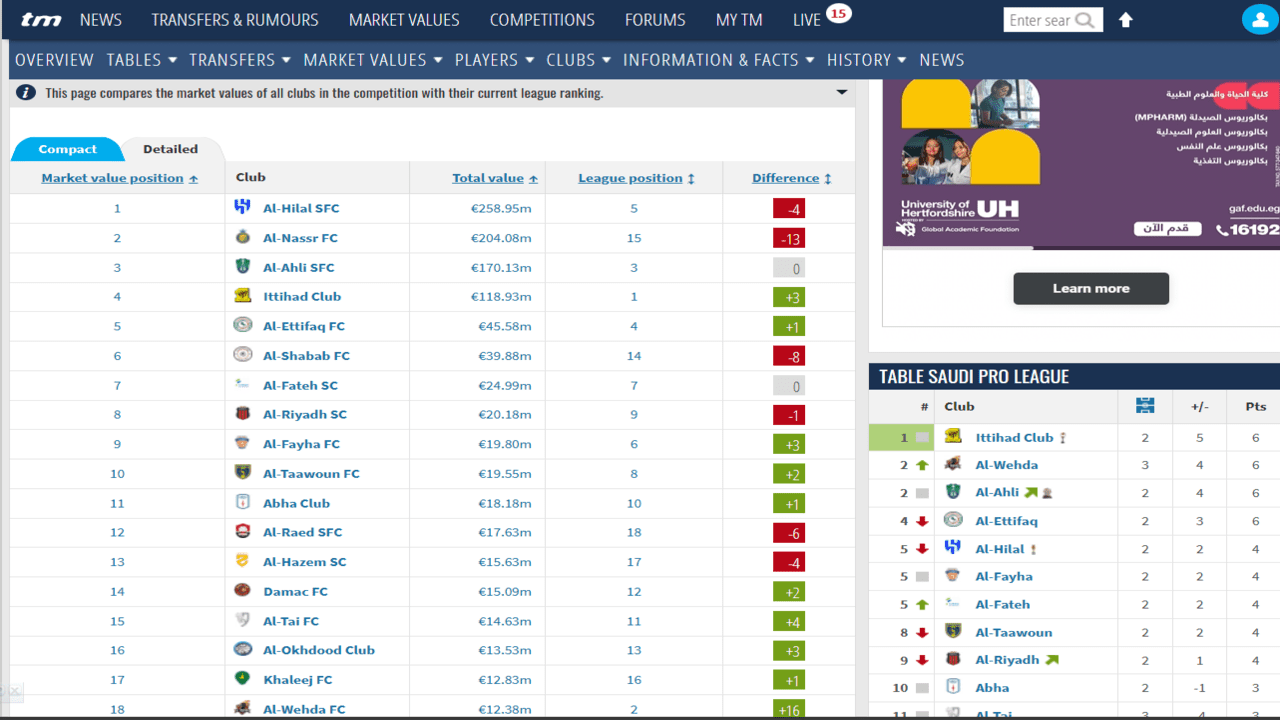Open Al-Hilal SFC club link
1280x720 pixels.
[301, 208]
